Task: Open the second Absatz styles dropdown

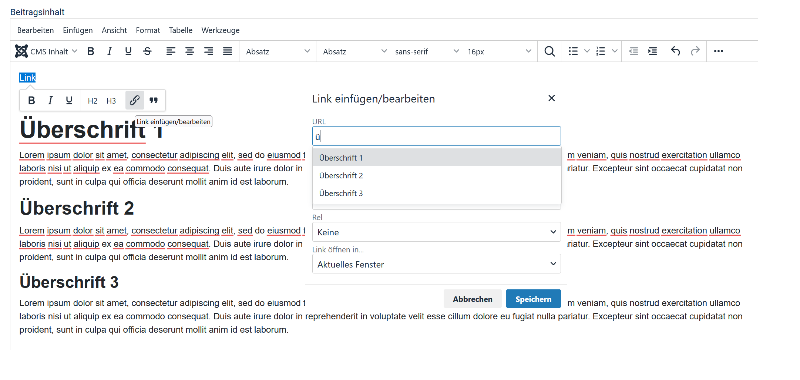Action: click(355, 51)
